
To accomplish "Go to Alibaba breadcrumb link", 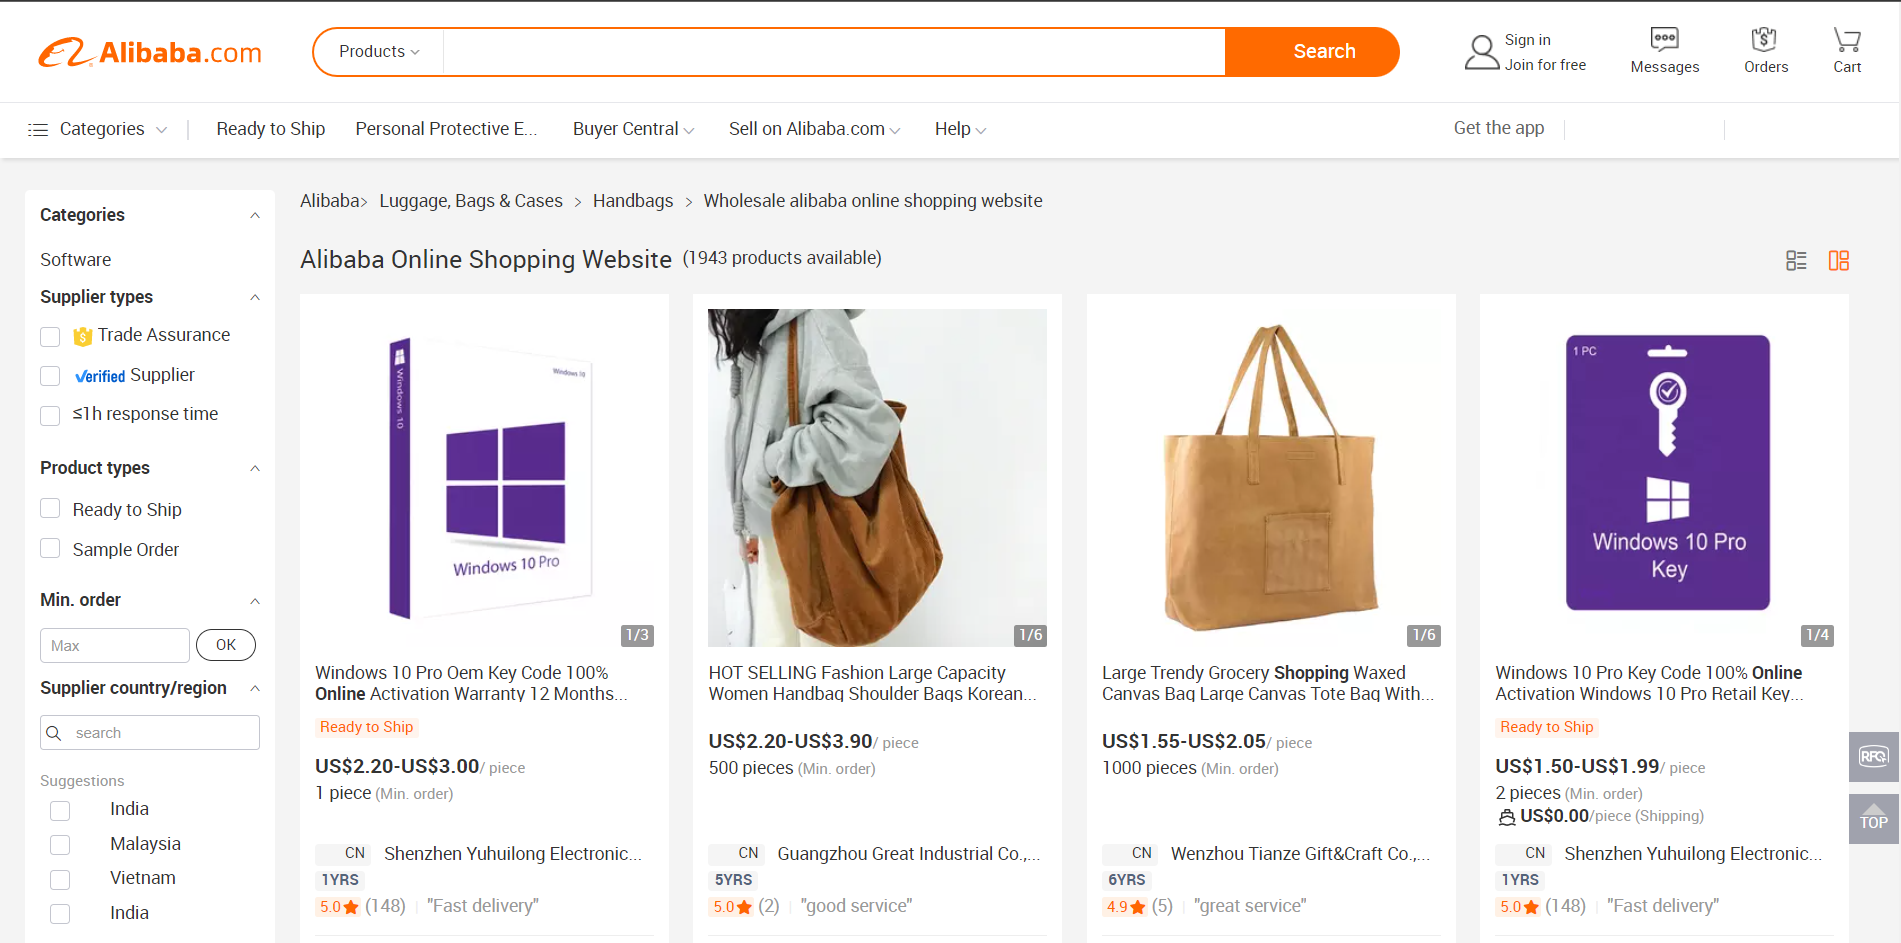I will 330,201.
